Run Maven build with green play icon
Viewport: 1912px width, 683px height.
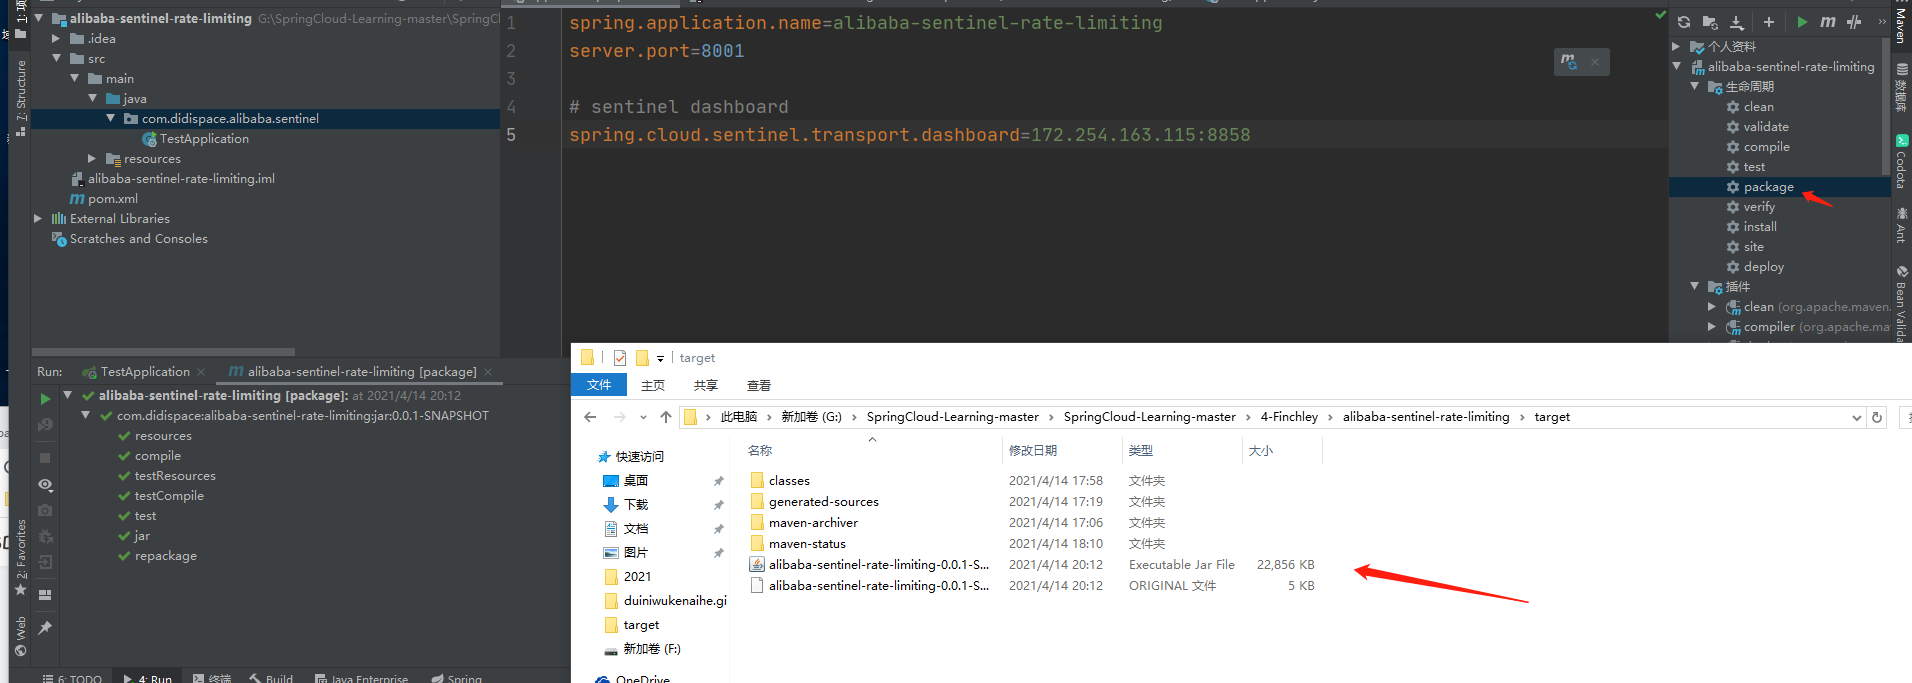point(1802,22)
